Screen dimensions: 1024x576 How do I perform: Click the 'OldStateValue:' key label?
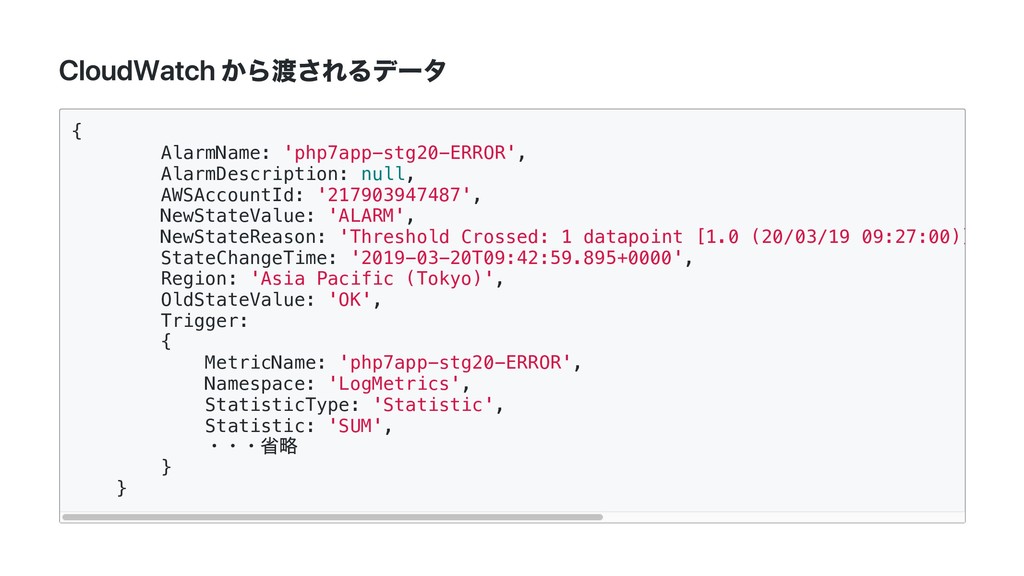238,299
